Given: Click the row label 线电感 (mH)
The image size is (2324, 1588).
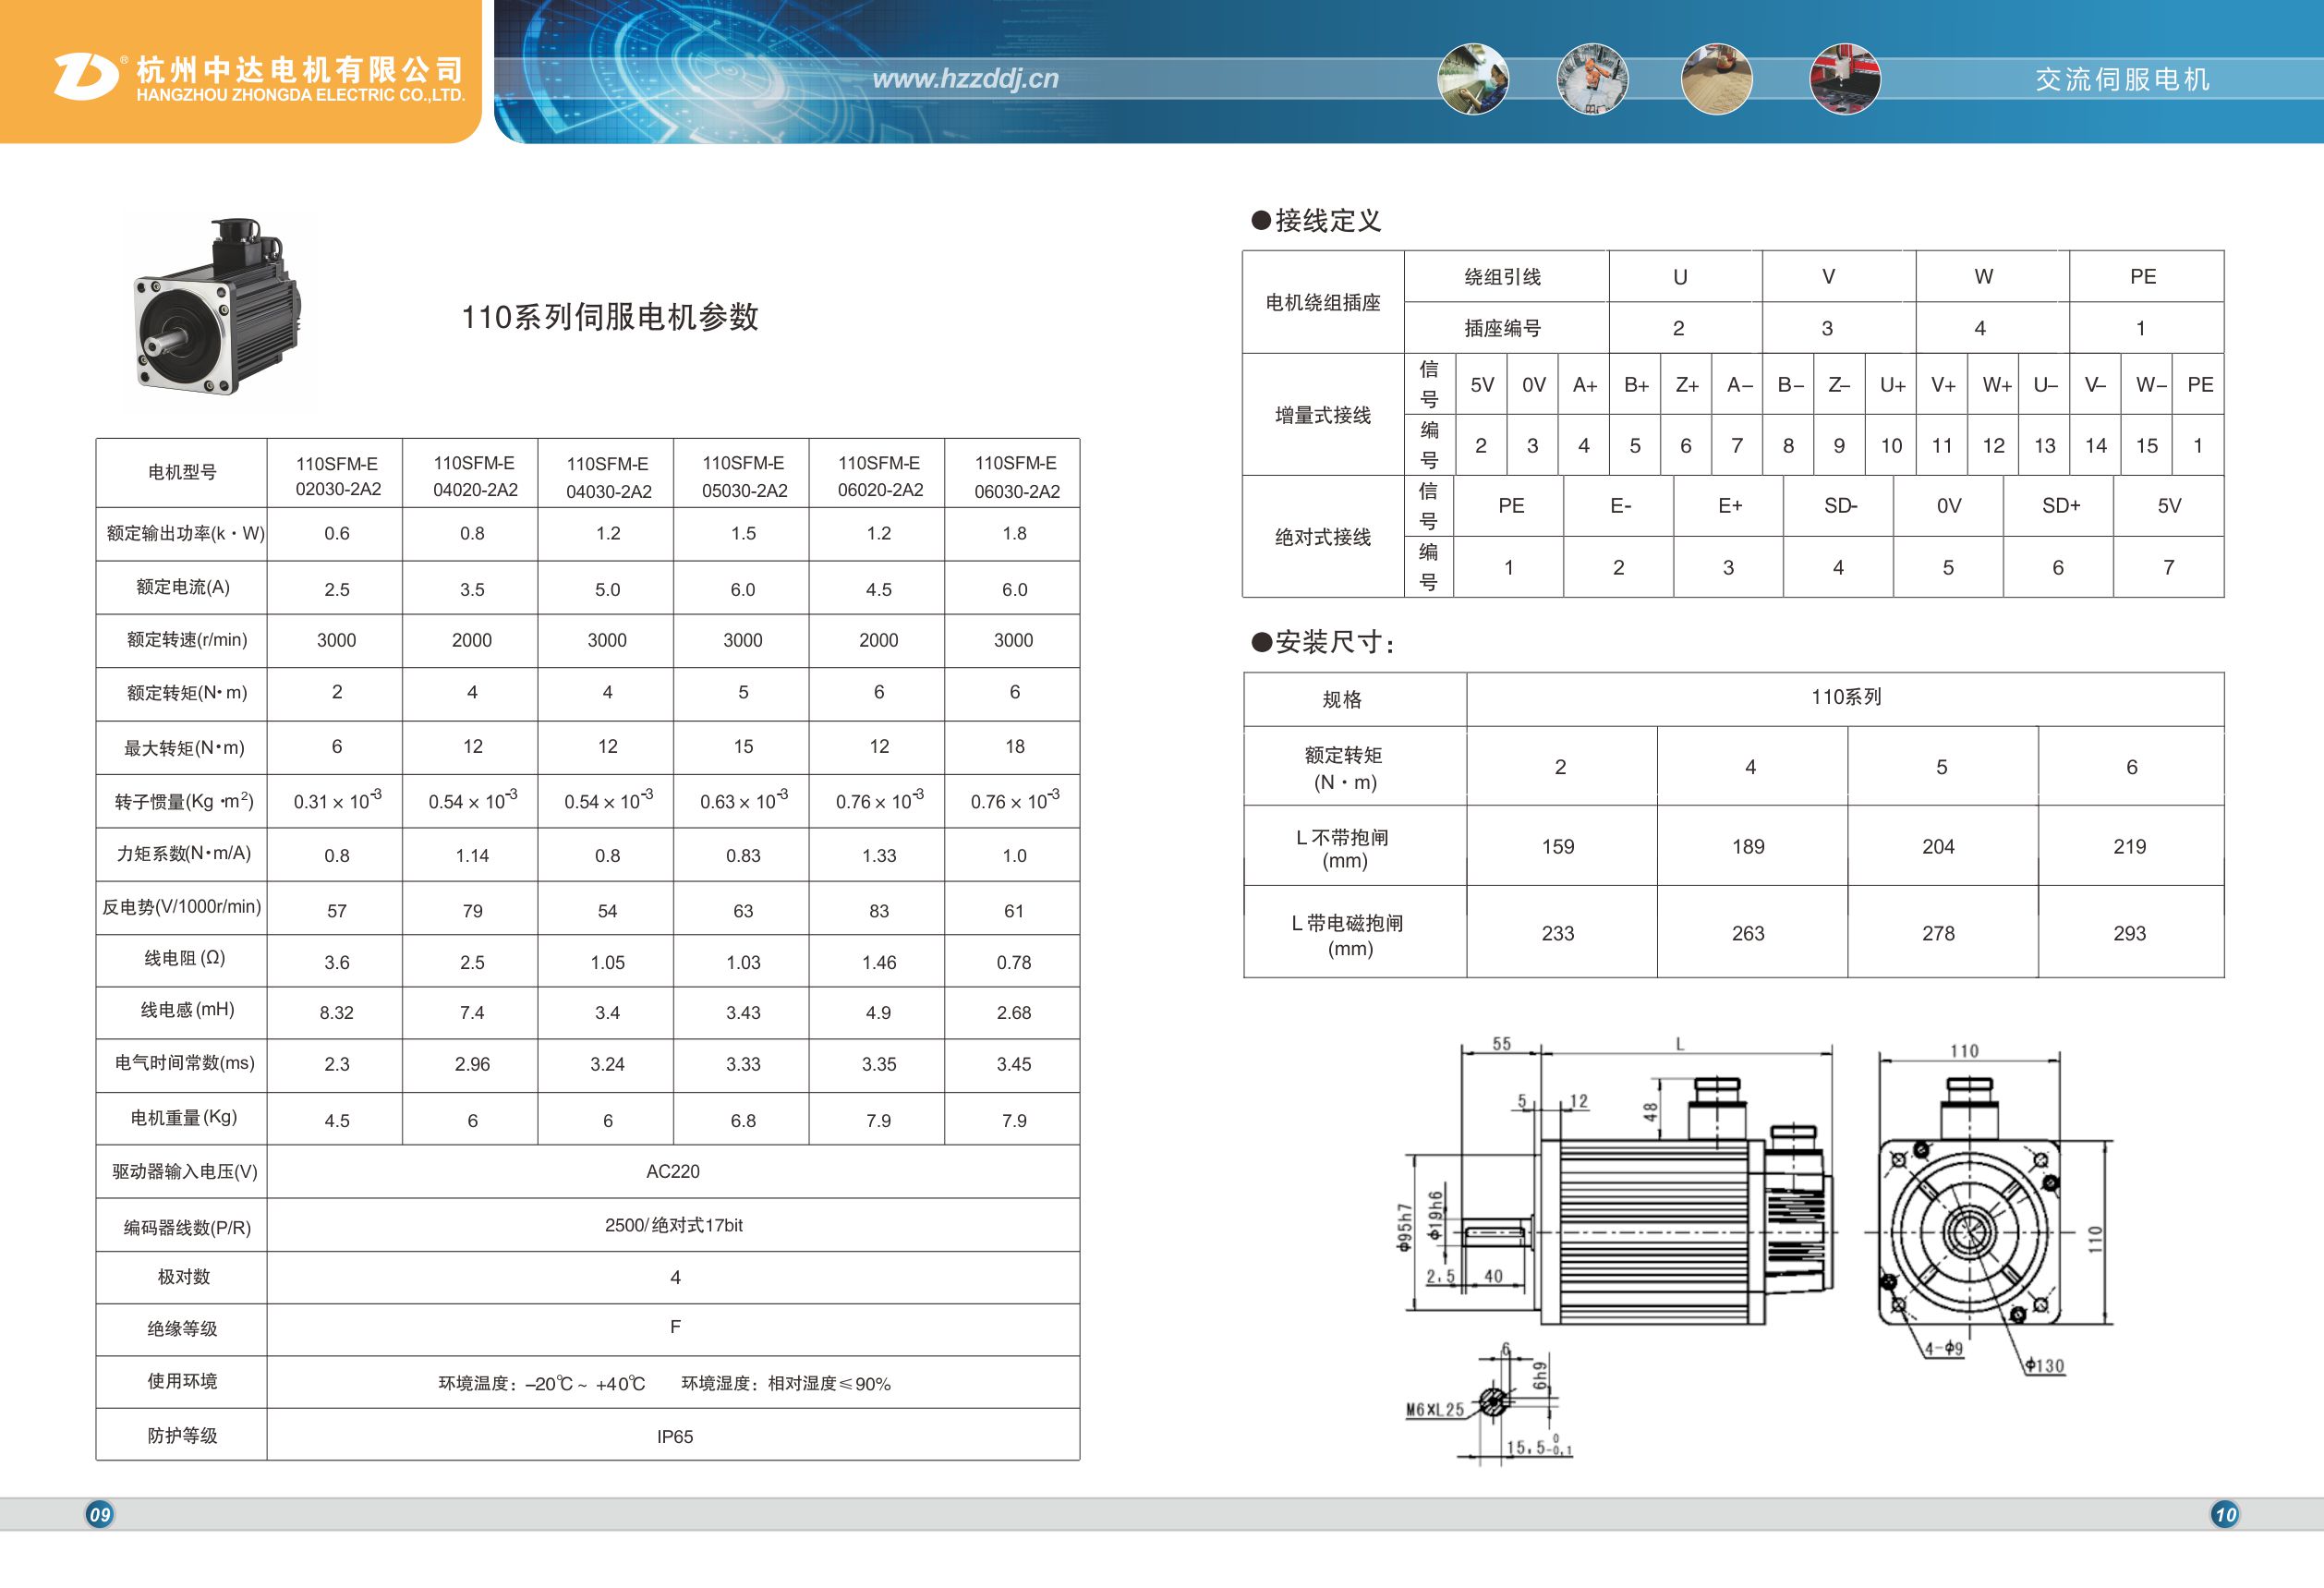Looking at the screenshot, I should (x=187, y=1010).
